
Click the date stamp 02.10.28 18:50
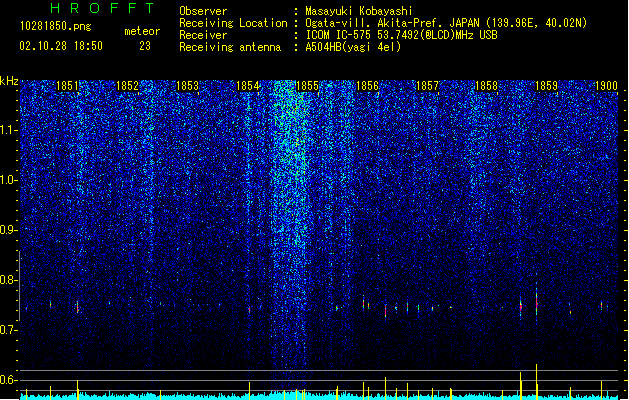coord(61,46)
